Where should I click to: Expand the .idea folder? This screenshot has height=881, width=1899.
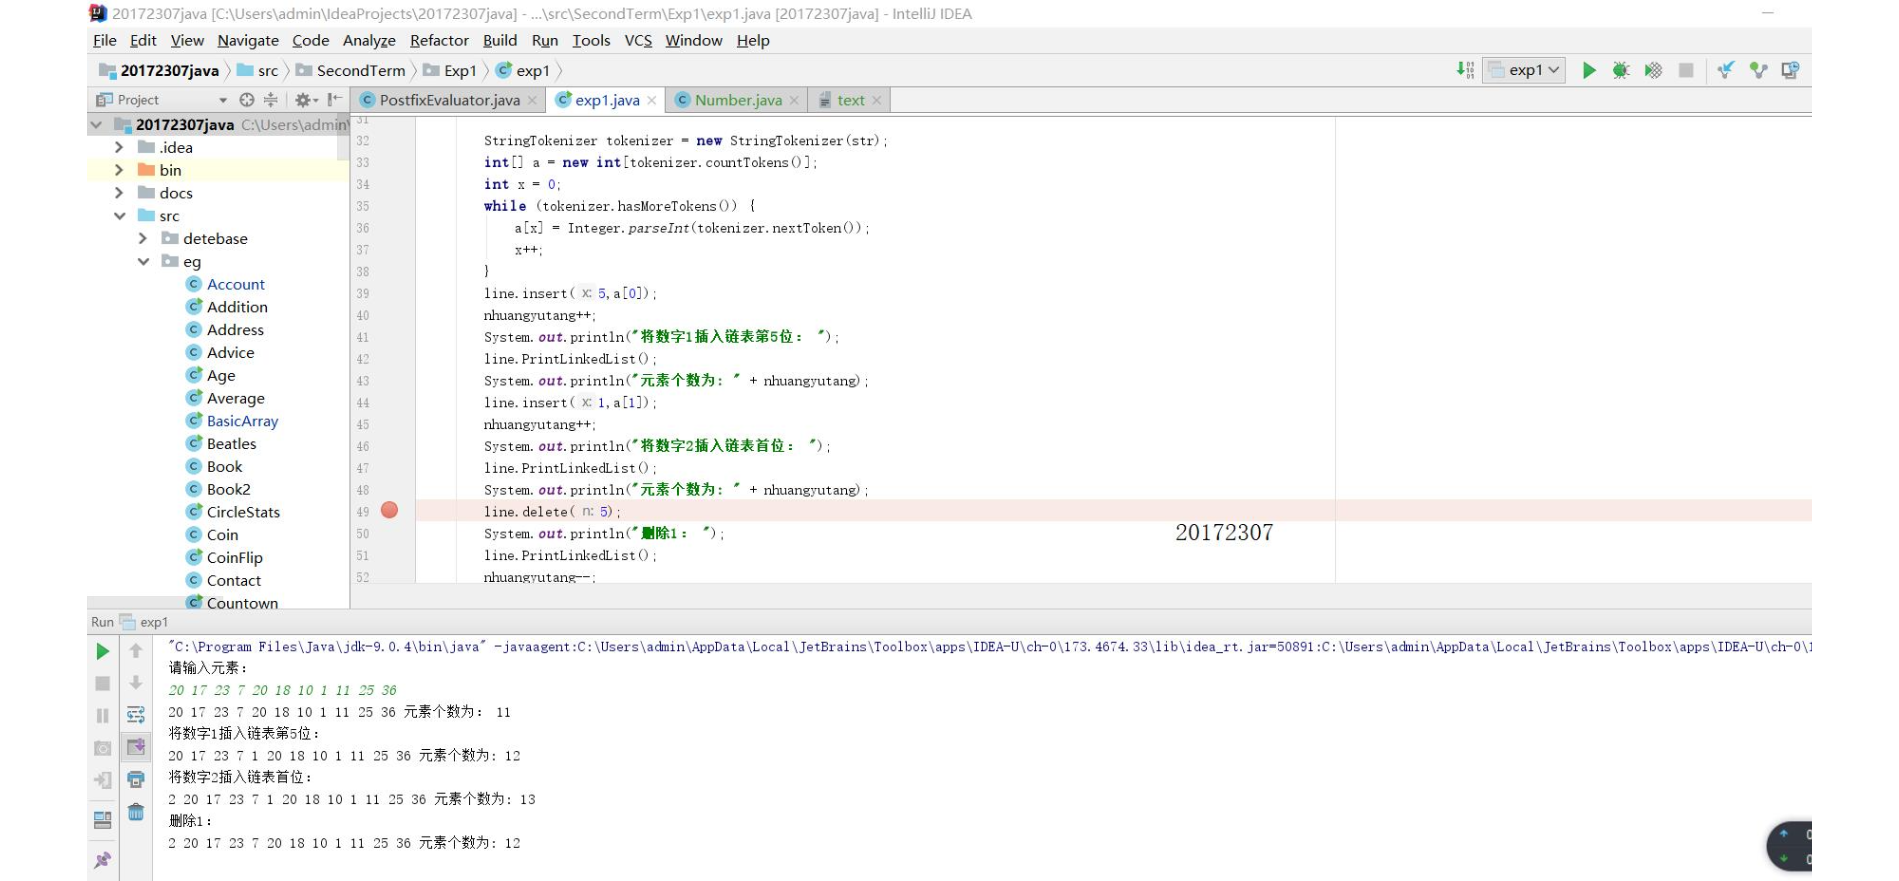119,148
